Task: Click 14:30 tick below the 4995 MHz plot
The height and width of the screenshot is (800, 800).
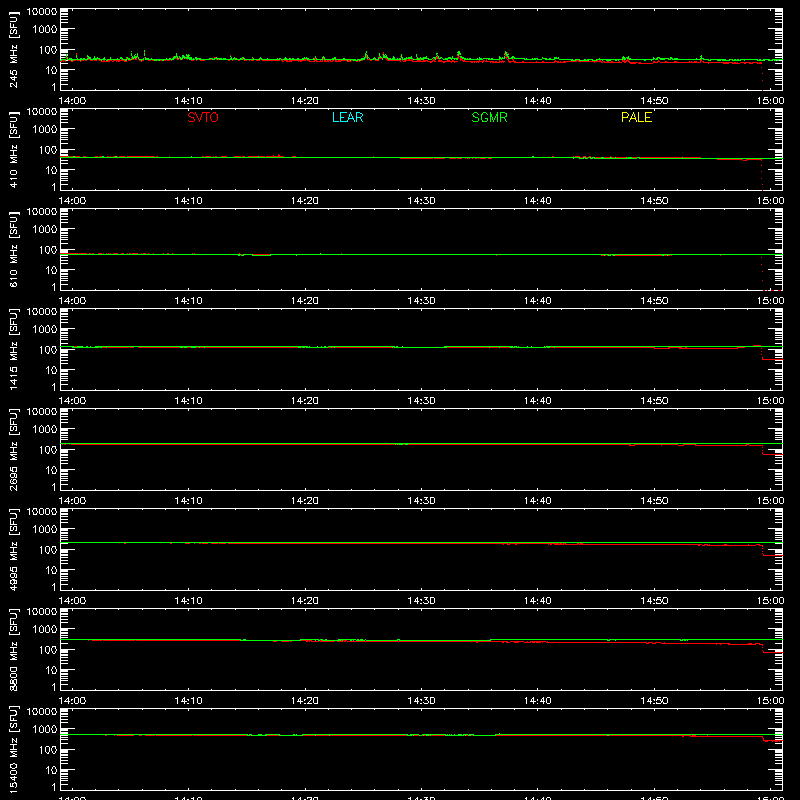Action: tap(421, 601)
